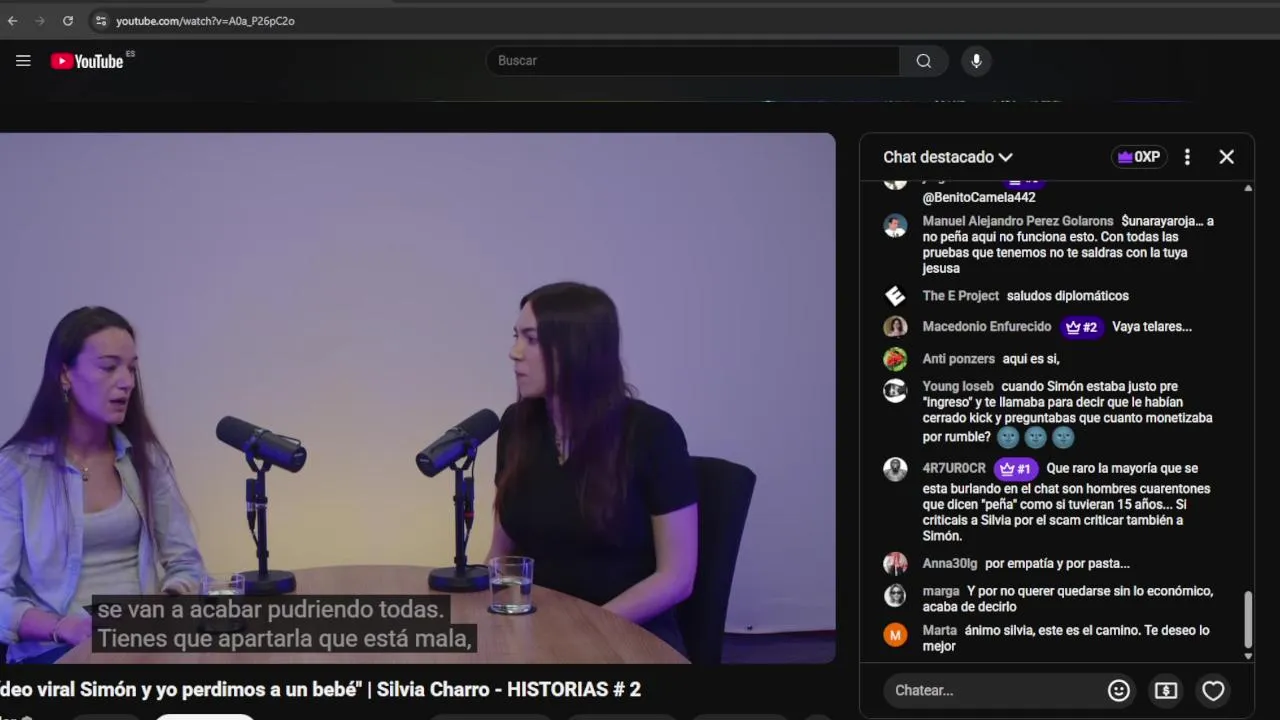
Task: Expand the Chat destacado dropdown
Action: pos(948,157)
